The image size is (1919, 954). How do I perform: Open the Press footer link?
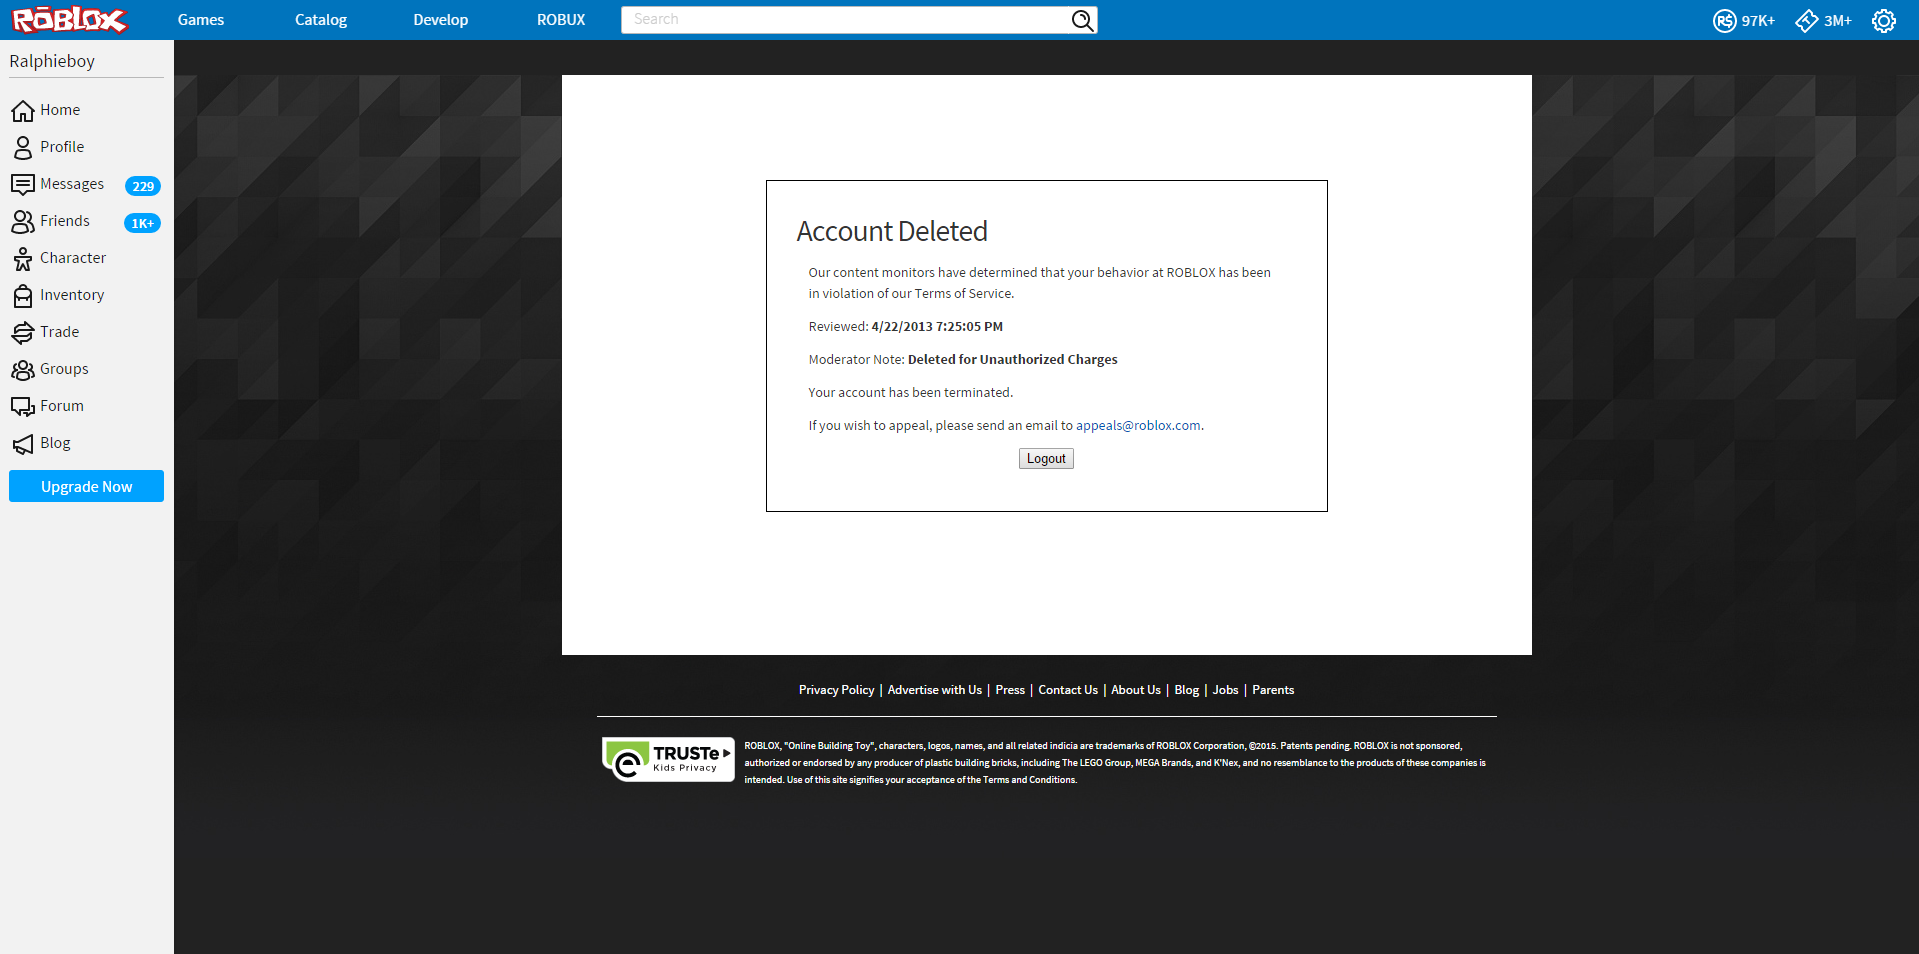coord(1010,690)
